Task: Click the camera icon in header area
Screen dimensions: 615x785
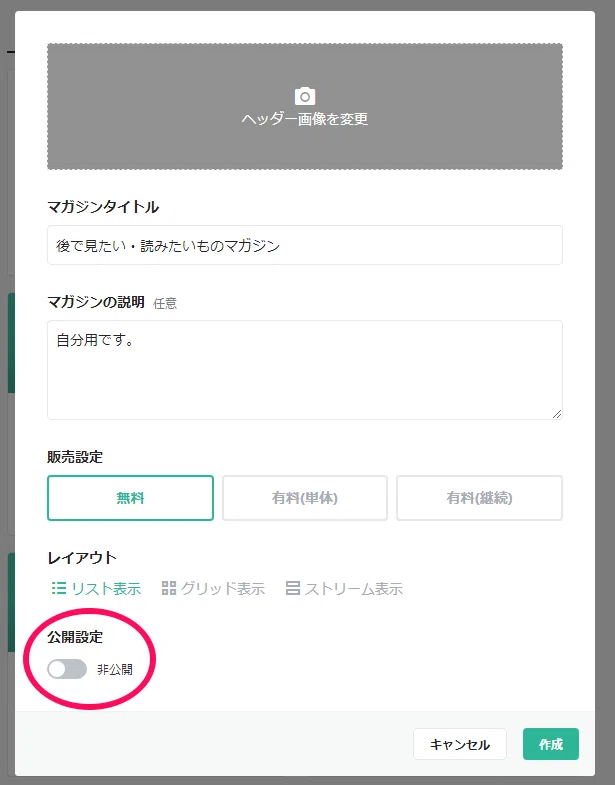Action: [x=304, y=96]
